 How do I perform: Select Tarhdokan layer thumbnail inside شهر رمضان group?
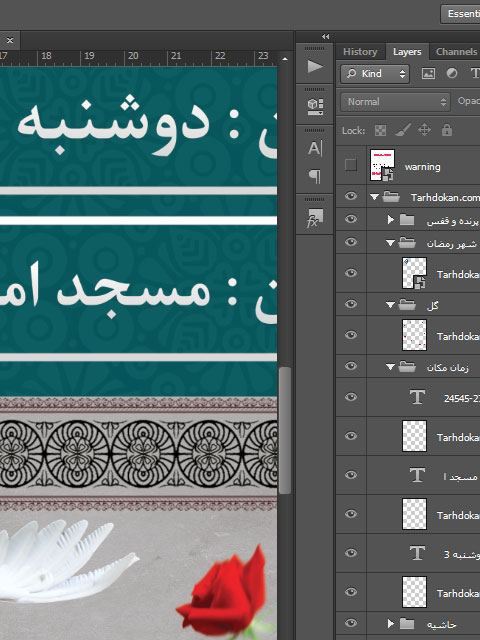click(x=414, y=273)
